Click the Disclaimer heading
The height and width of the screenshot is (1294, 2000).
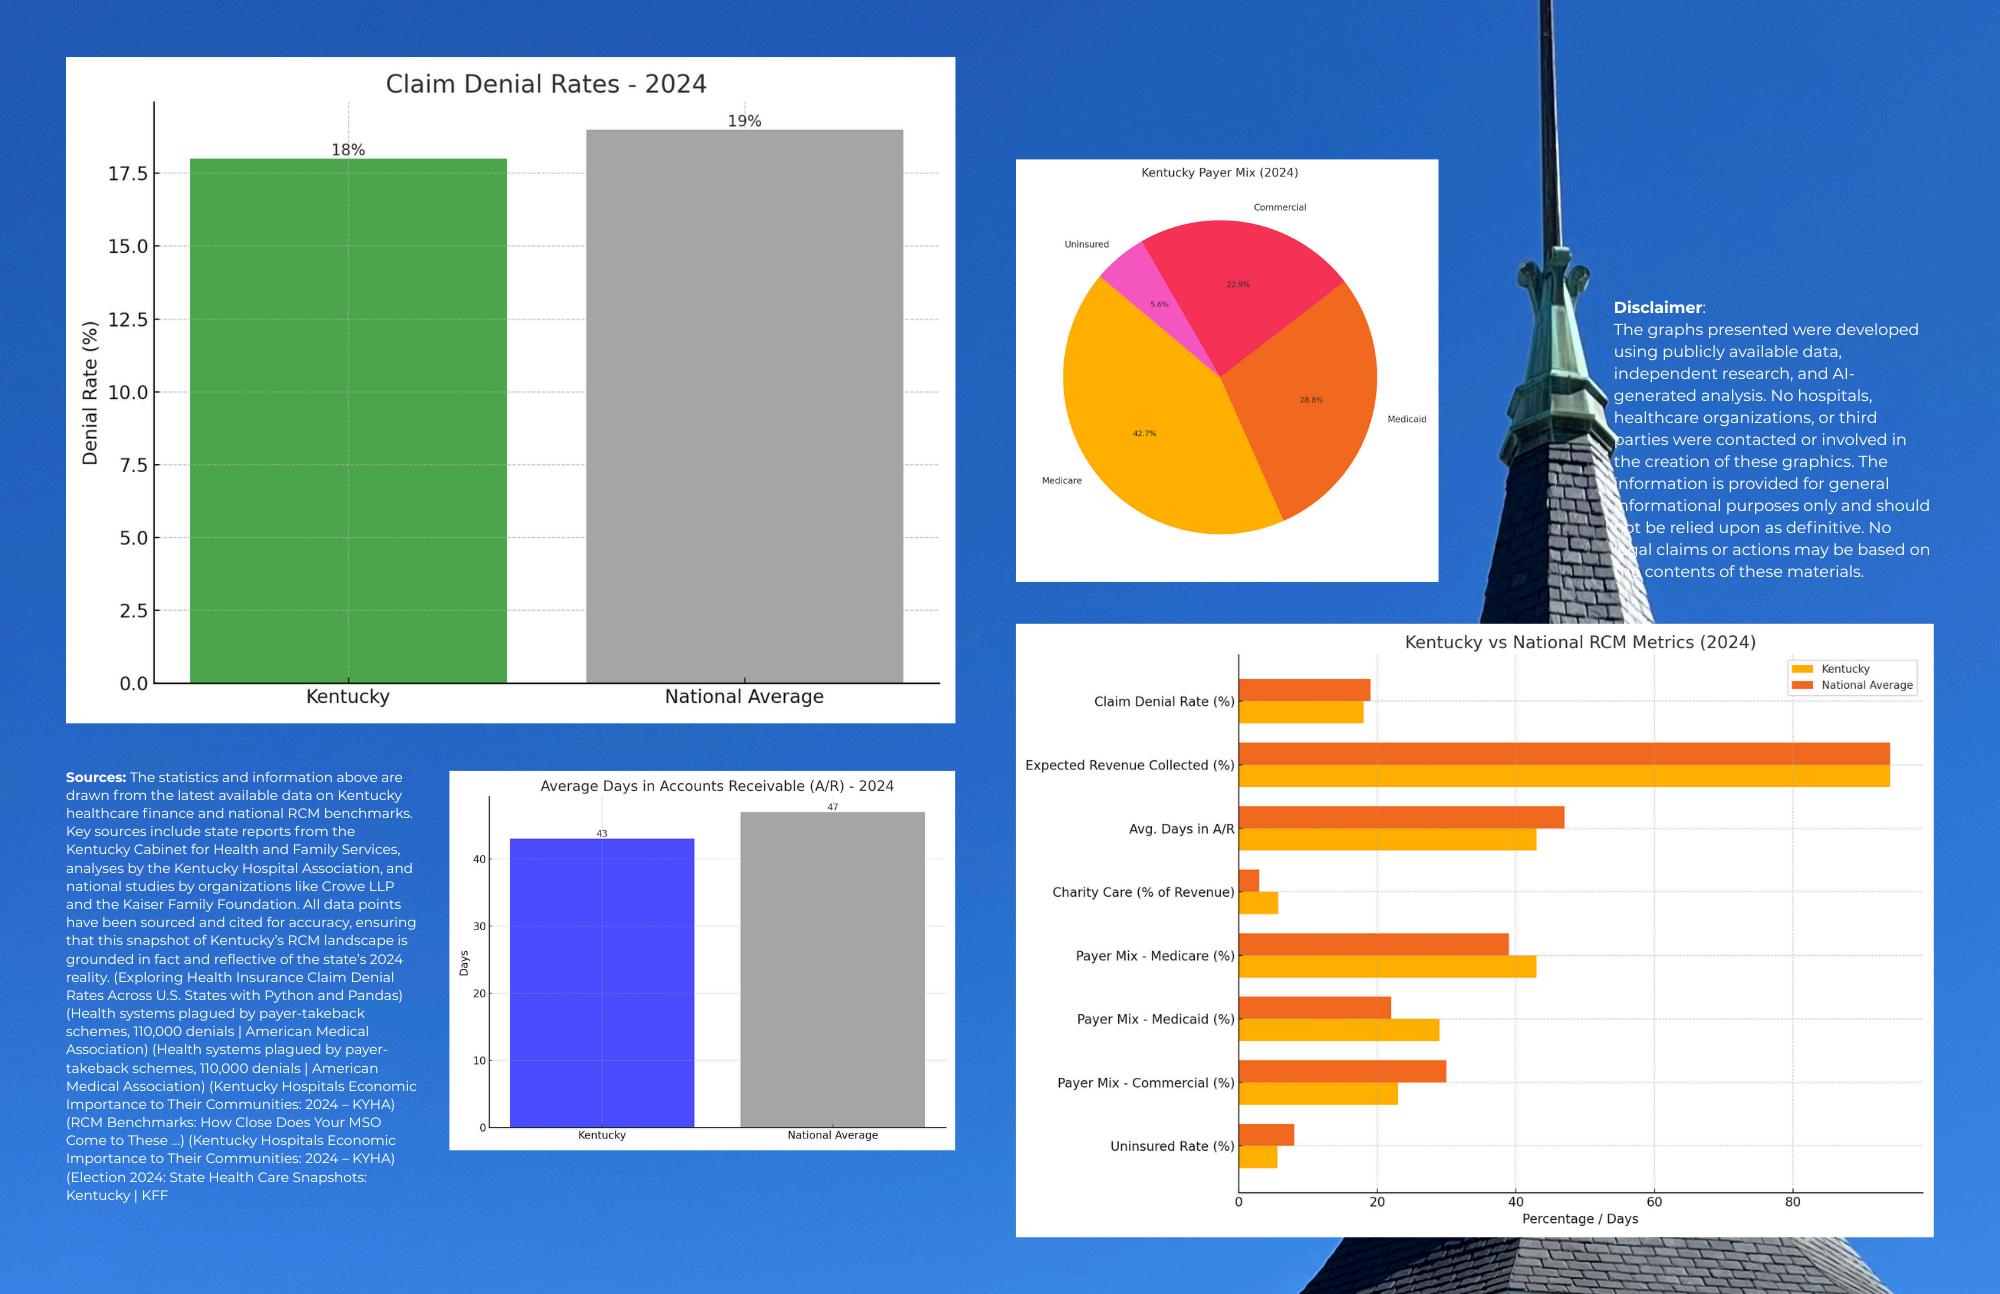point(1657,307)
